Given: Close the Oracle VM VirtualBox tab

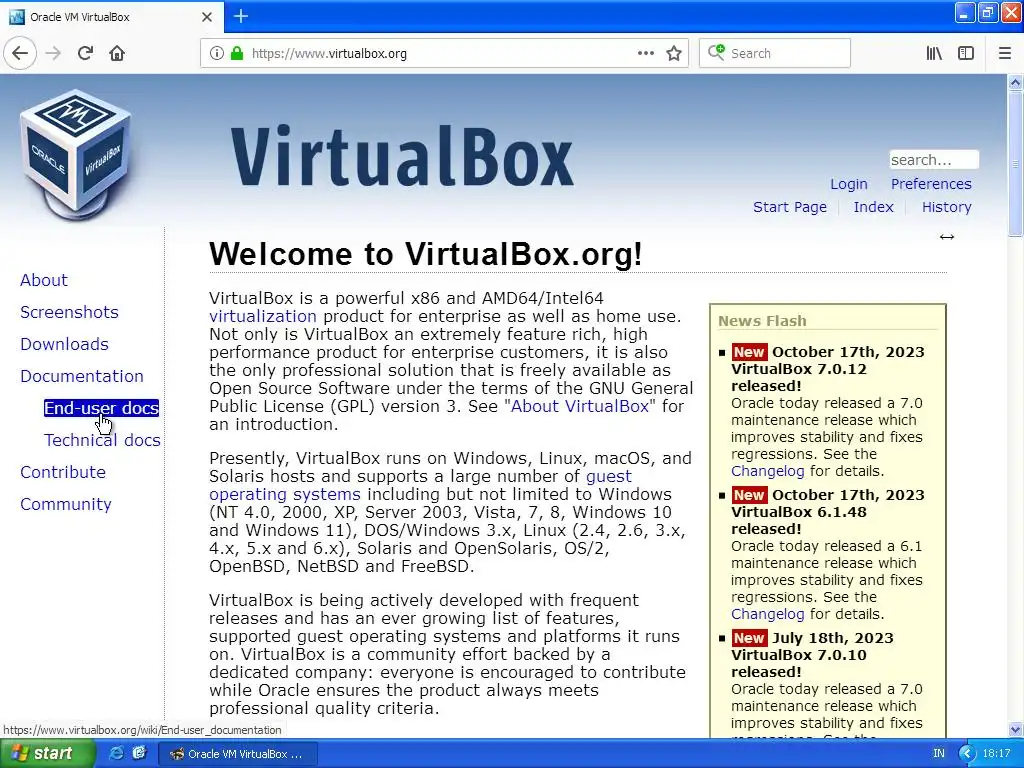Looking at the screenshot, I should pyautogui.click(x=207, y=17).
